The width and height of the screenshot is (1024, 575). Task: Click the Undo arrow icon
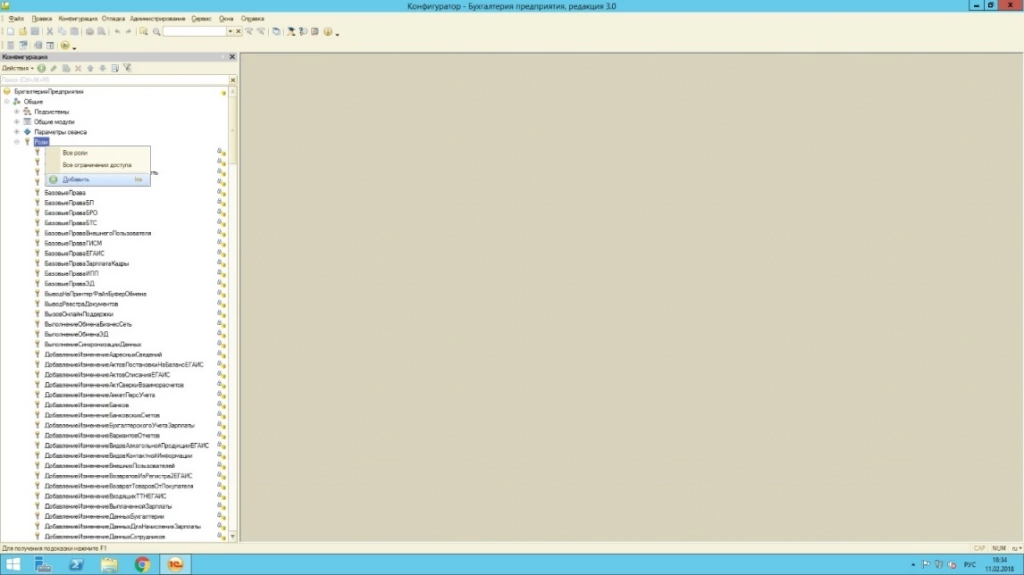click(x=117, y=31)
